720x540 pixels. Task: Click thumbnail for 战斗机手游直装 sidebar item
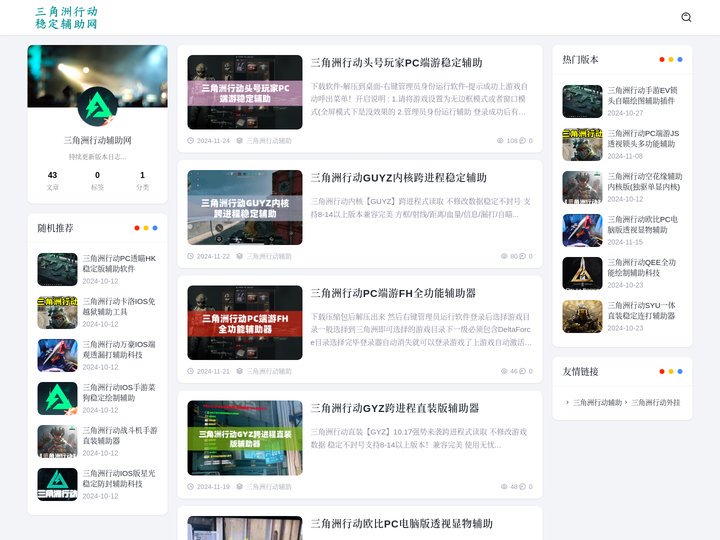point(57,441)
